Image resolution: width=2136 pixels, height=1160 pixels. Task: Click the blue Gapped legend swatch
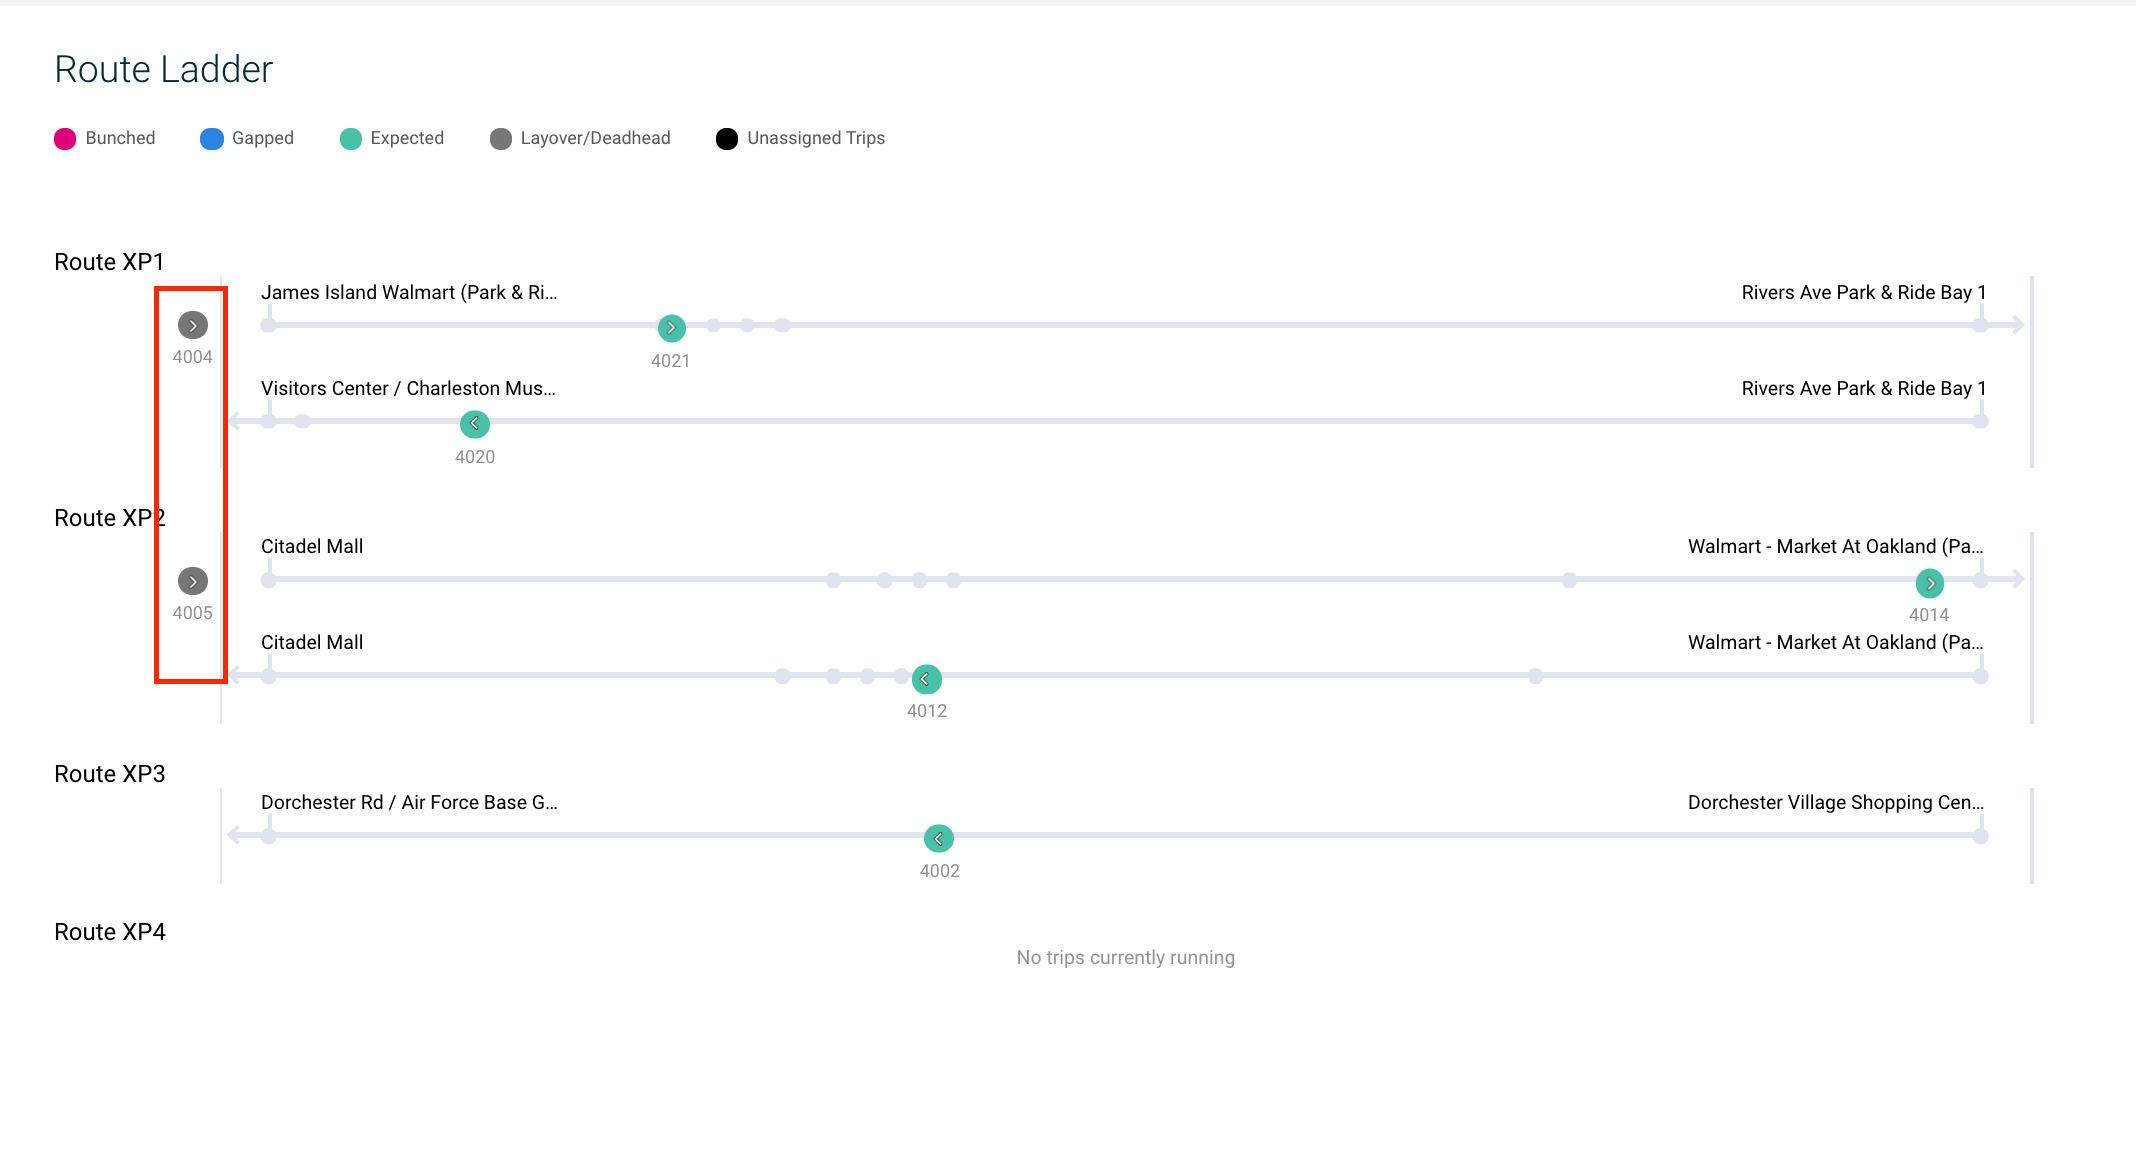coord(211,139)
